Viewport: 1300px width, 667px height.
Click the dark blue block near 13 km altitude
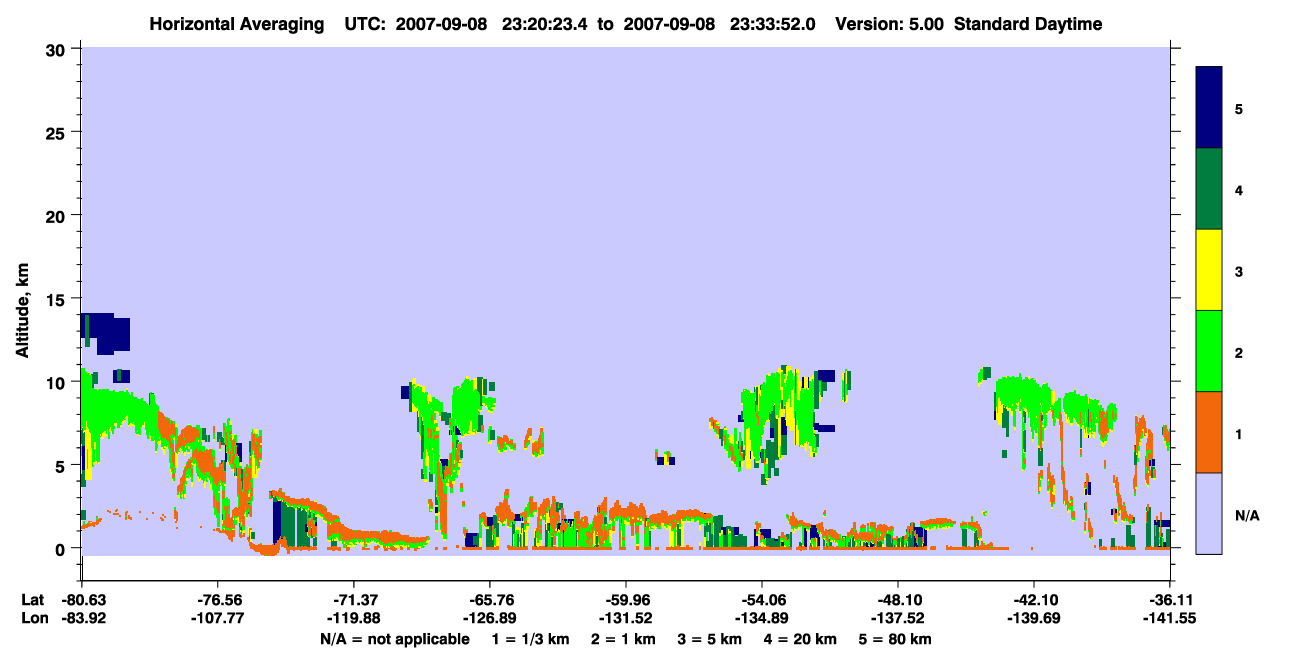point(106,332)
